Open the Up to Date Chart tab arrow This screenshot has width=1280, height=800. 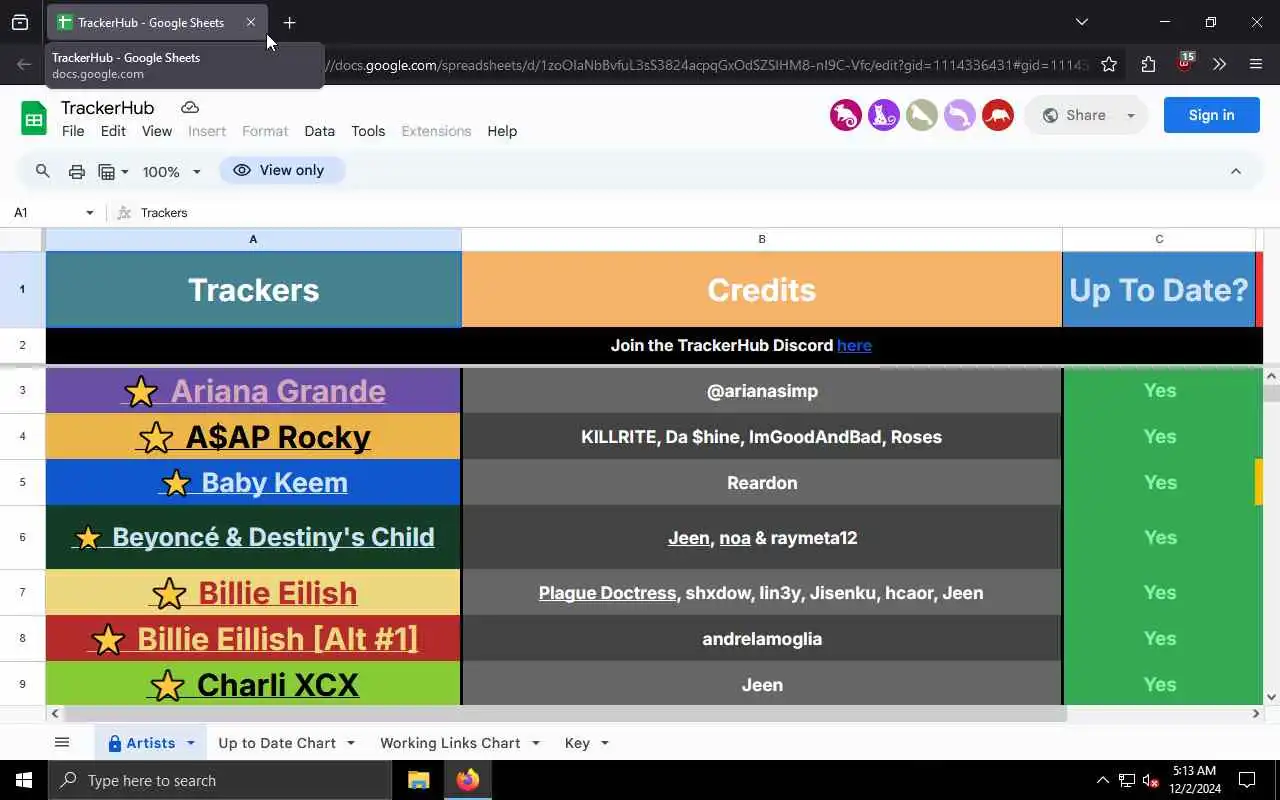point(350,743)
